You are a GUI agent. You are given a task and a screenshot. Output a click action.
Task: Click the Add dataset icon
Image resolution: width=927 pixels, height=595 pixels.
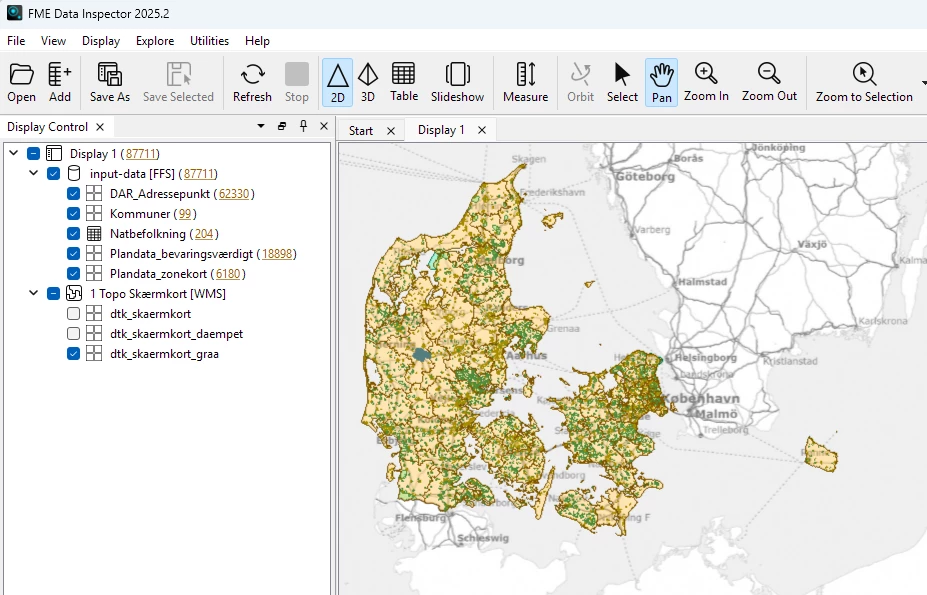(60, 82)
